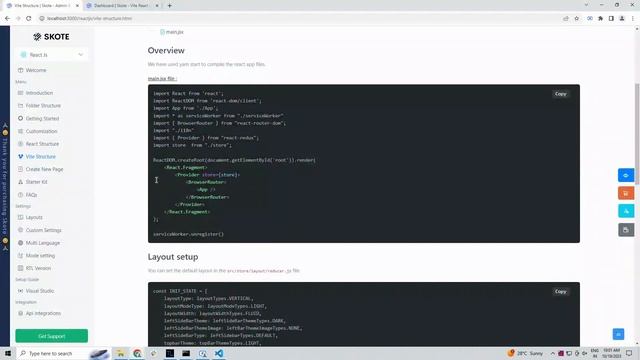The image size is (640, 360).
Task: Open the tab search chevron
Action: [587, 5]
